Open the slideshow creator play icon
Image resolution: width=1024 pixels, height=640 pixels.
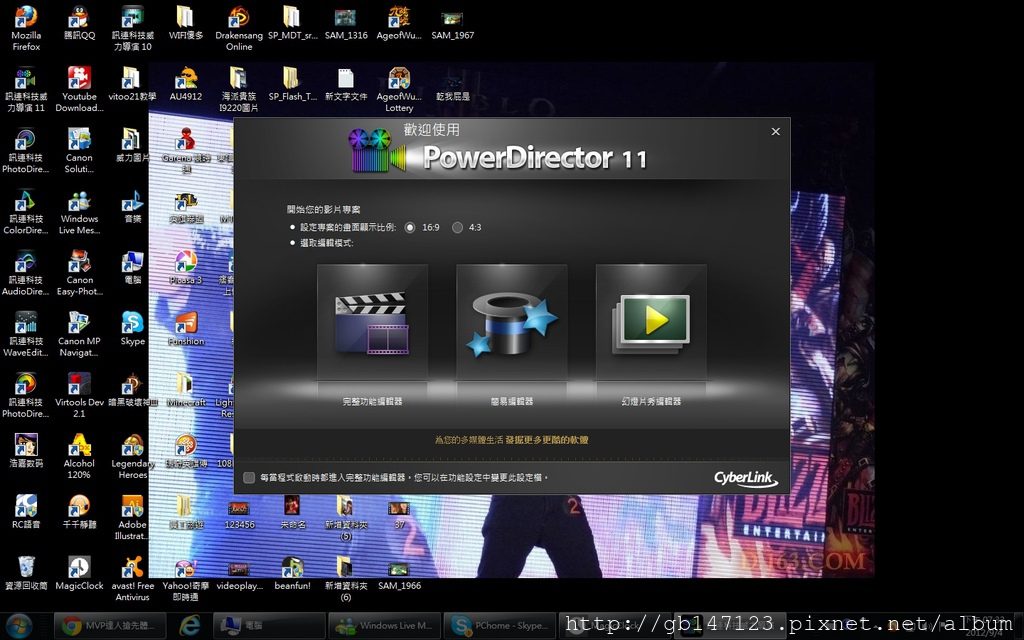pyautogui.click(x=651, y=323)
